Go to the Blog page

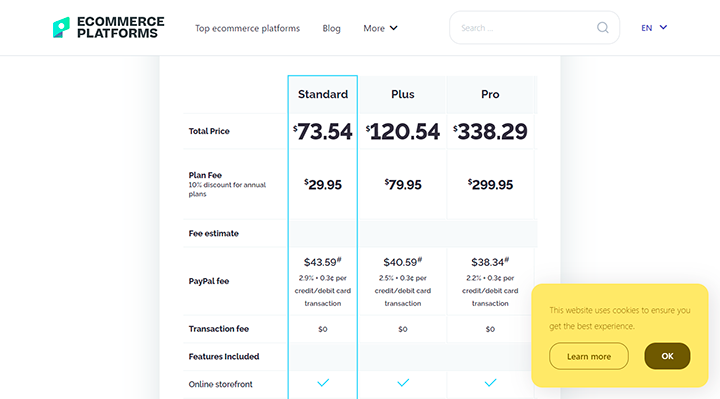tap(331, 28)
